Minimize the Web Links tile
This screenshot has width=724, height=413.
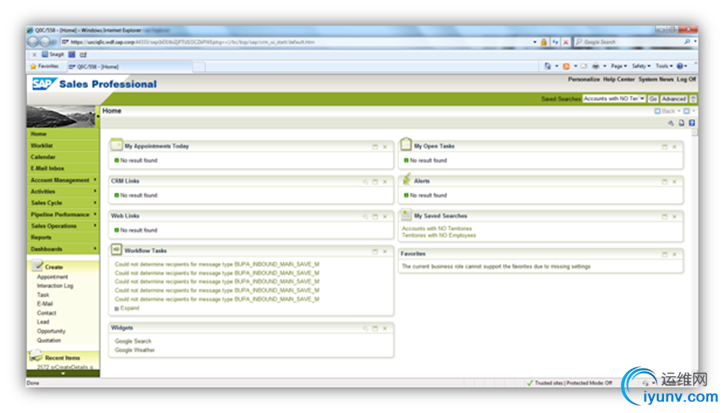[375, 216]
